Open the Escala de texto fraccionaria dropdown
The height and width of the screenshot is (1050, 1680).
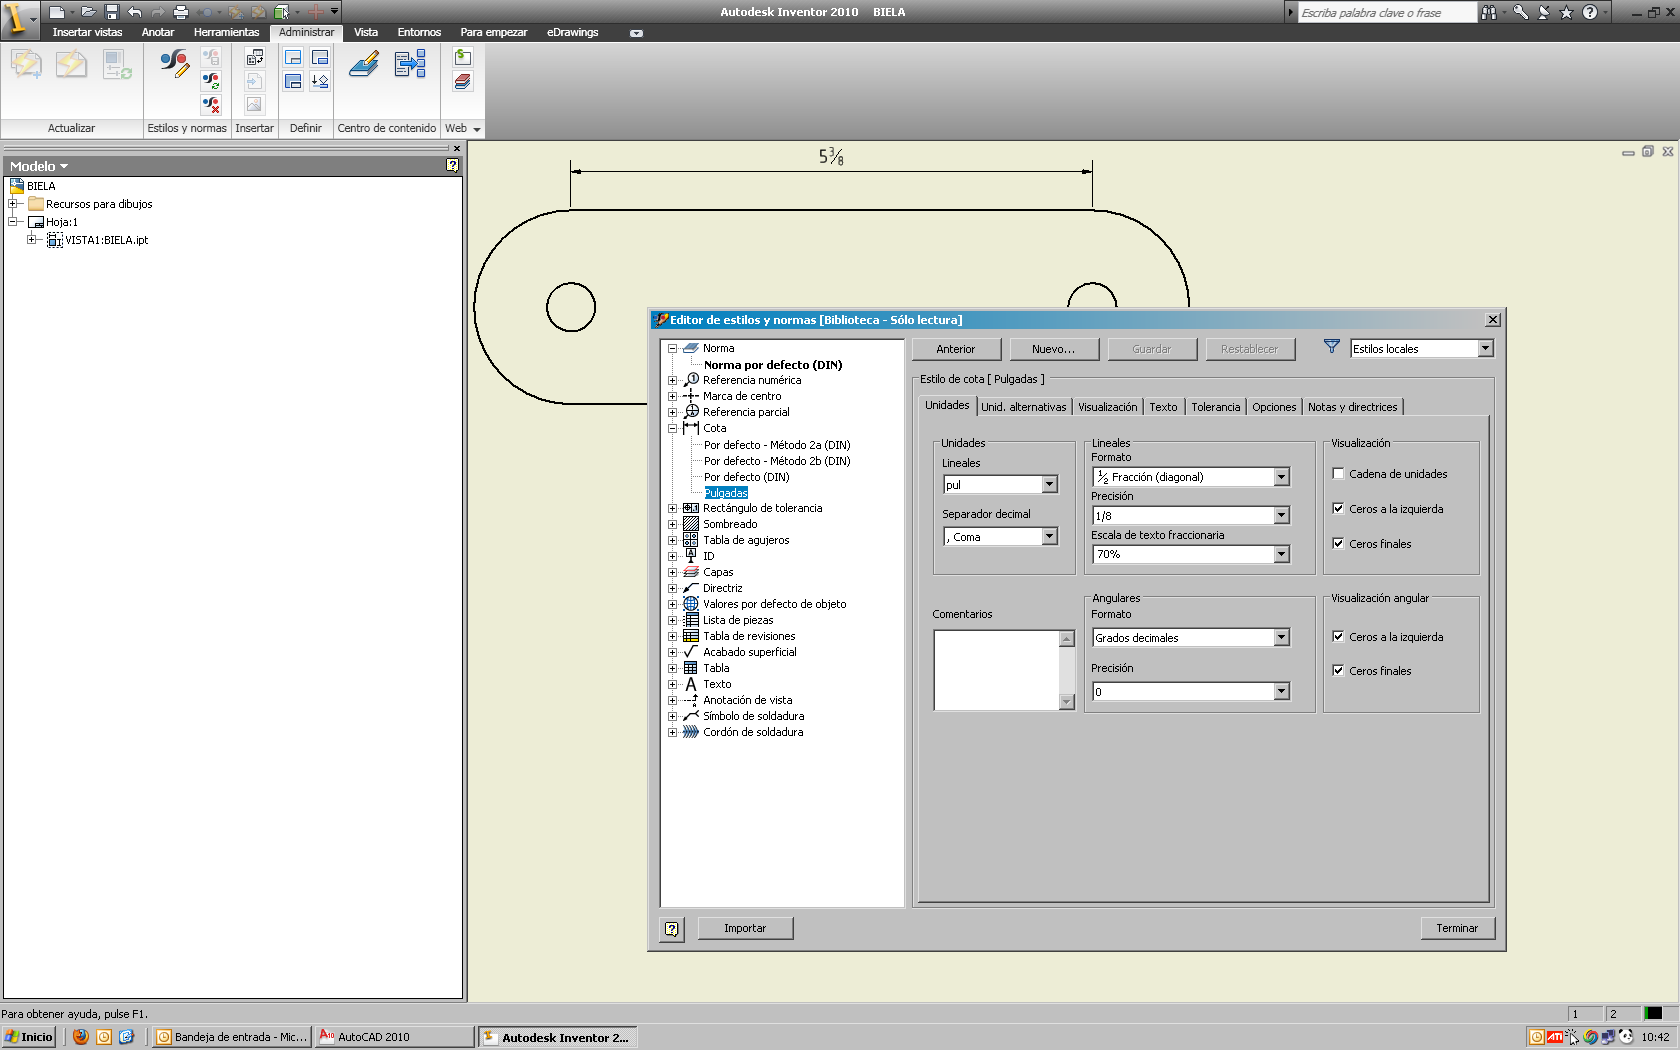[x=1282, y=554]
